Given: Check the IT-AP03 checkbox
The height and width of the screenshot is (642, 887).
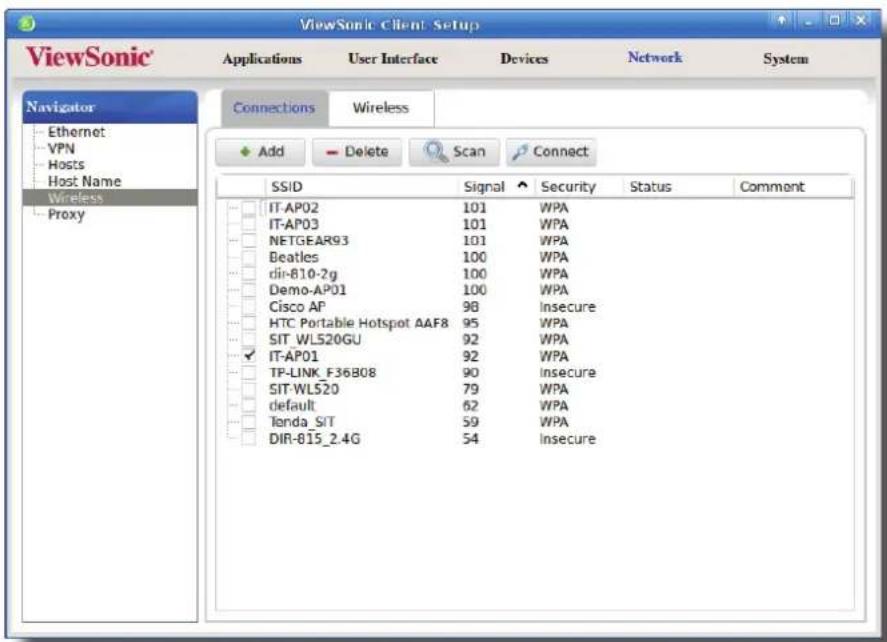Looking at the screenshot, I should pyautogui.click(x=249, y=225).
